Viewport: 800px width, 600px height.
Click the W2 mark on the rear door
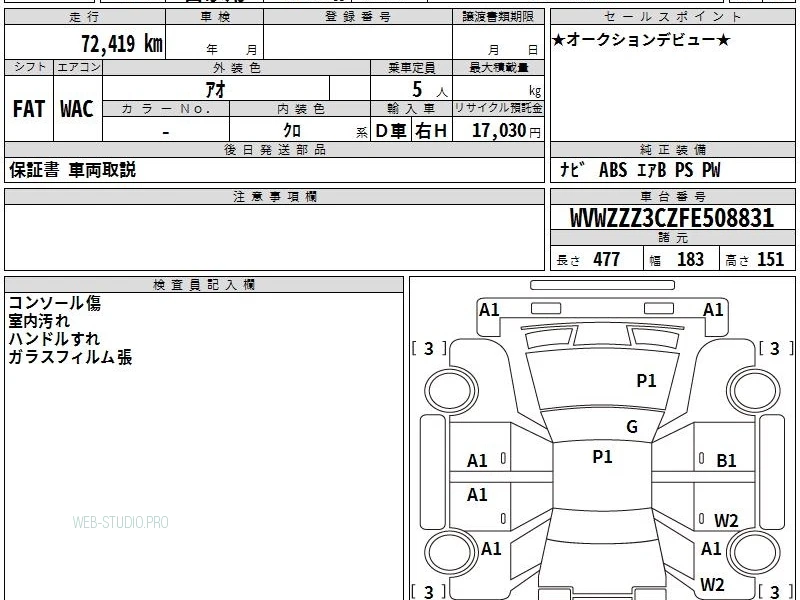pos(726,521)
